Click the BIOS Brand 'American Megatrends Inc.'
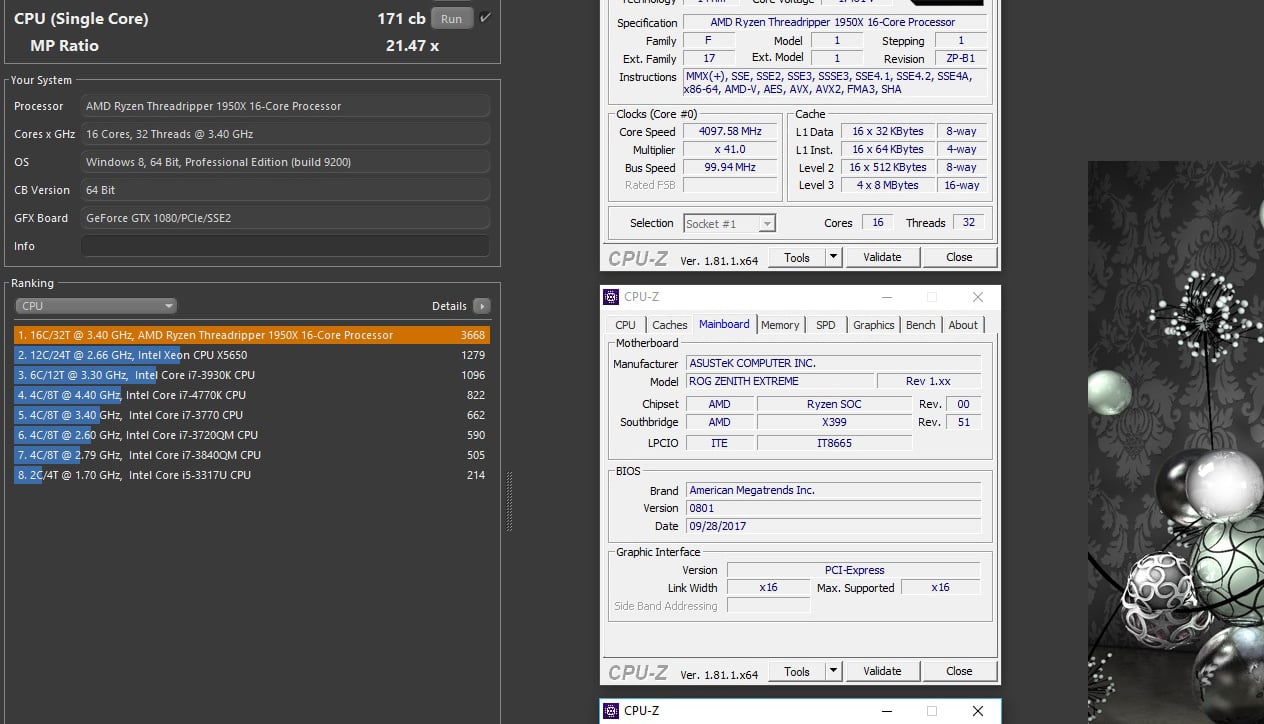The image size is (1264, 724). click(x=833, y=491)
